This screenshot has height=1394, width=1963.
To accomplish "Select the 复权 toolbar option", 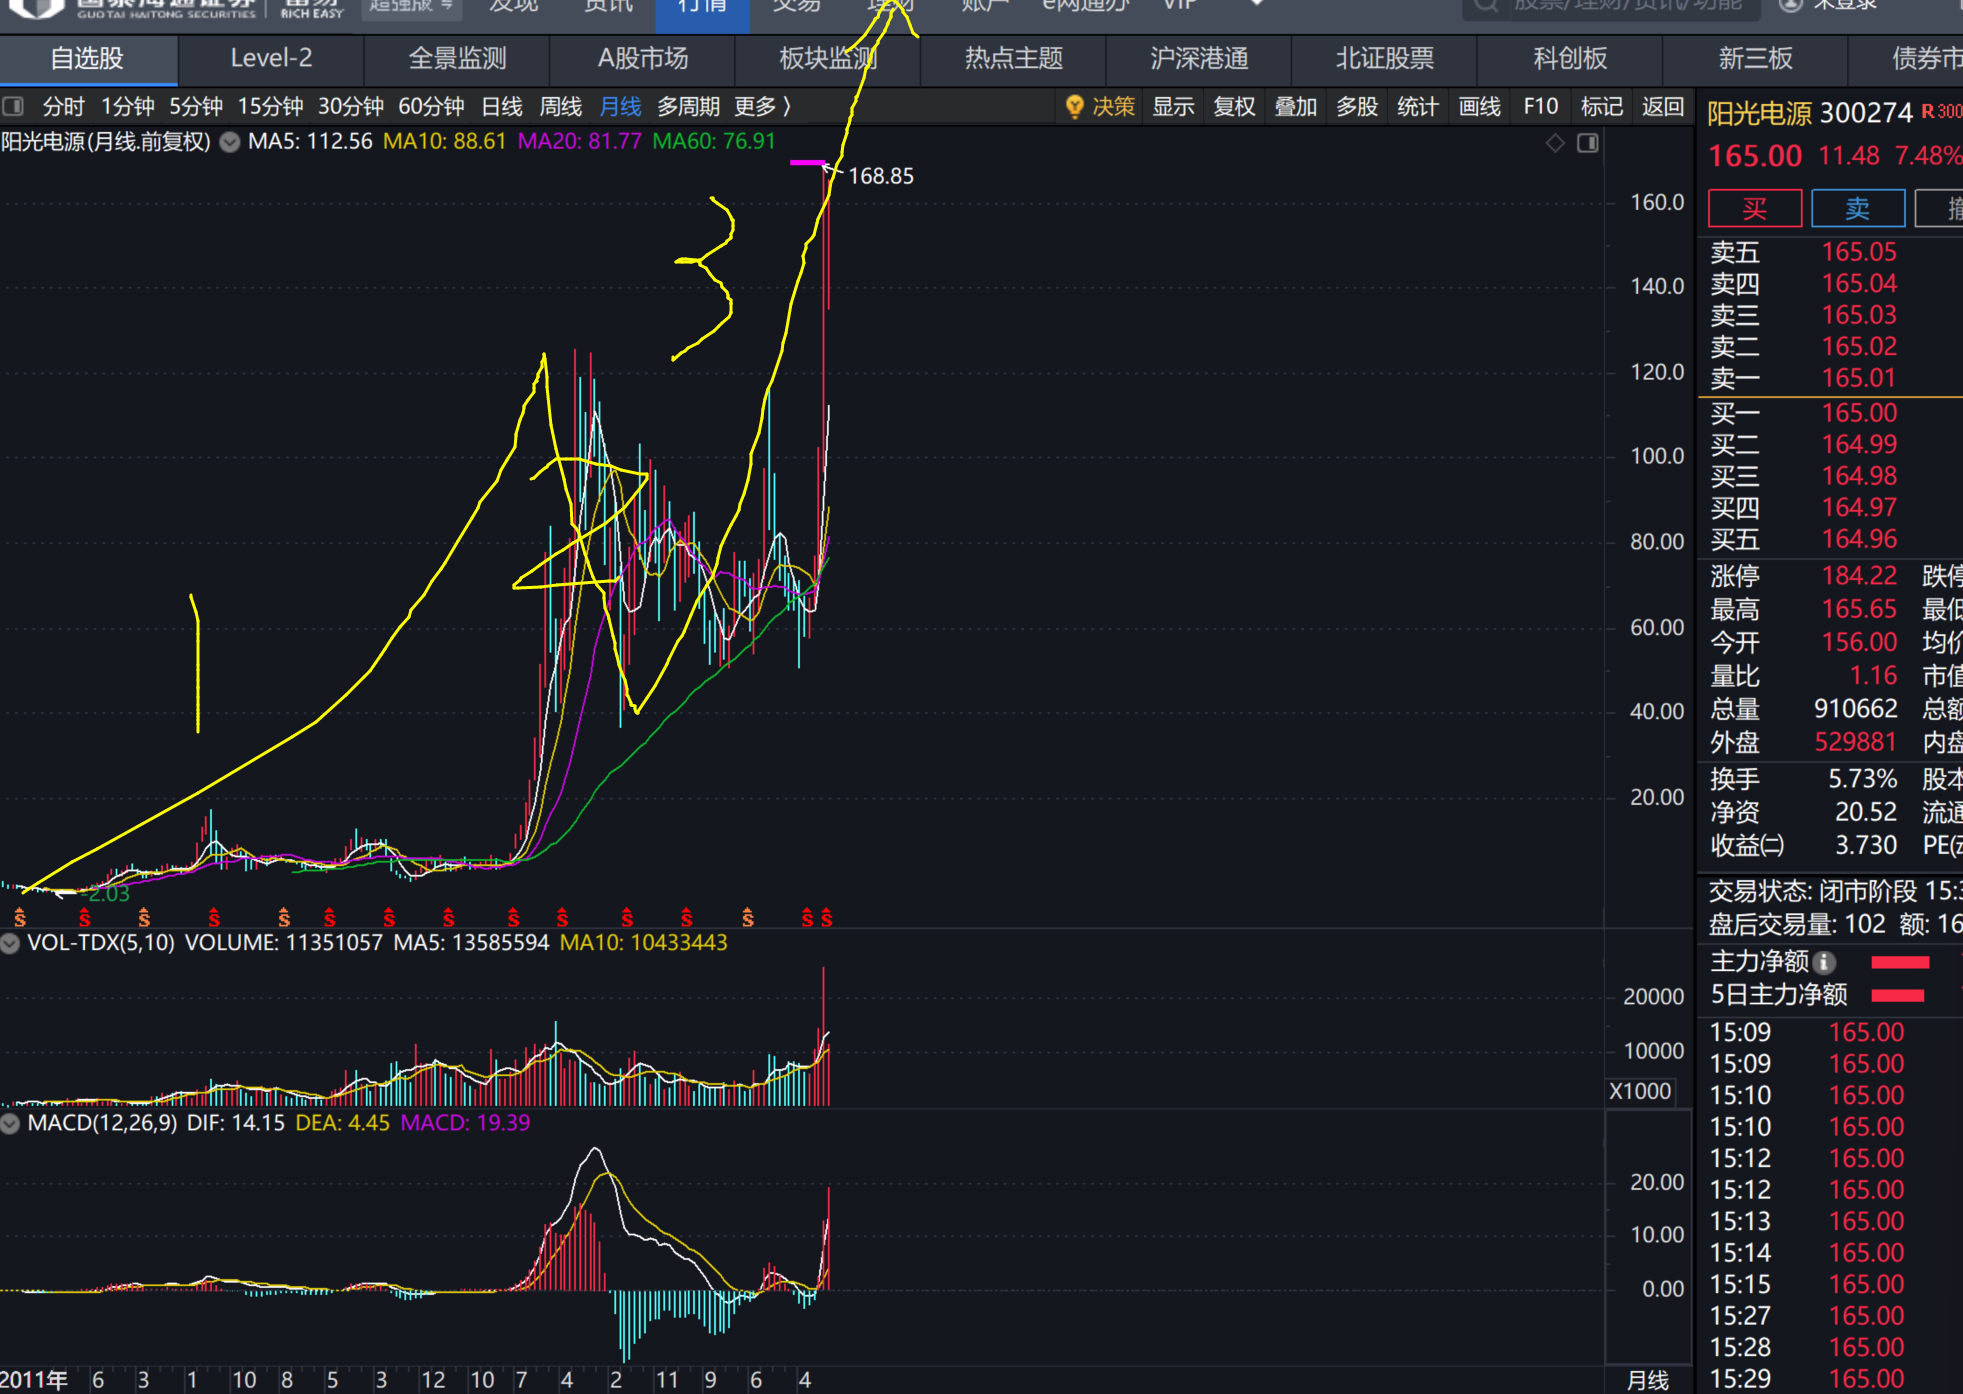I will point(1234,107).
